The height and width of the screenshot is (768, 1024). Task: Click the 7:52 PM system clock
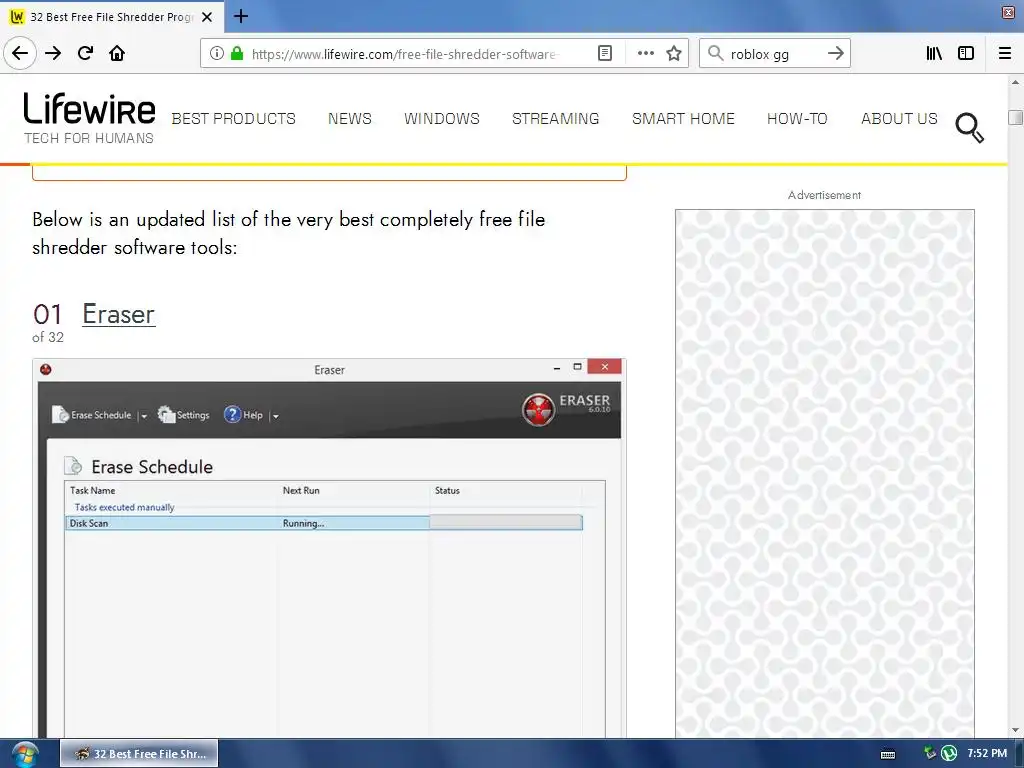pyautogui.click(x=987, y=754)
